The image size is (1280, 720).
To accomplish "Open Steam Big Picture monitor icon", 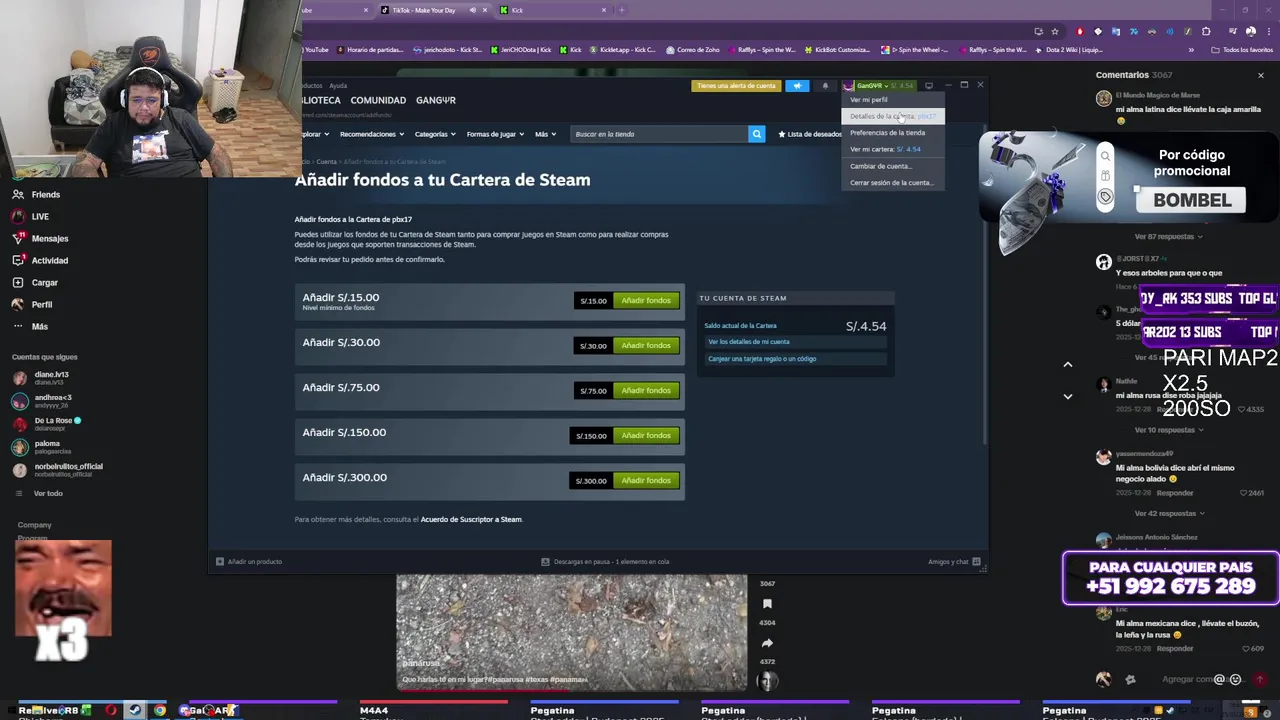I will [x=929, y=86].
